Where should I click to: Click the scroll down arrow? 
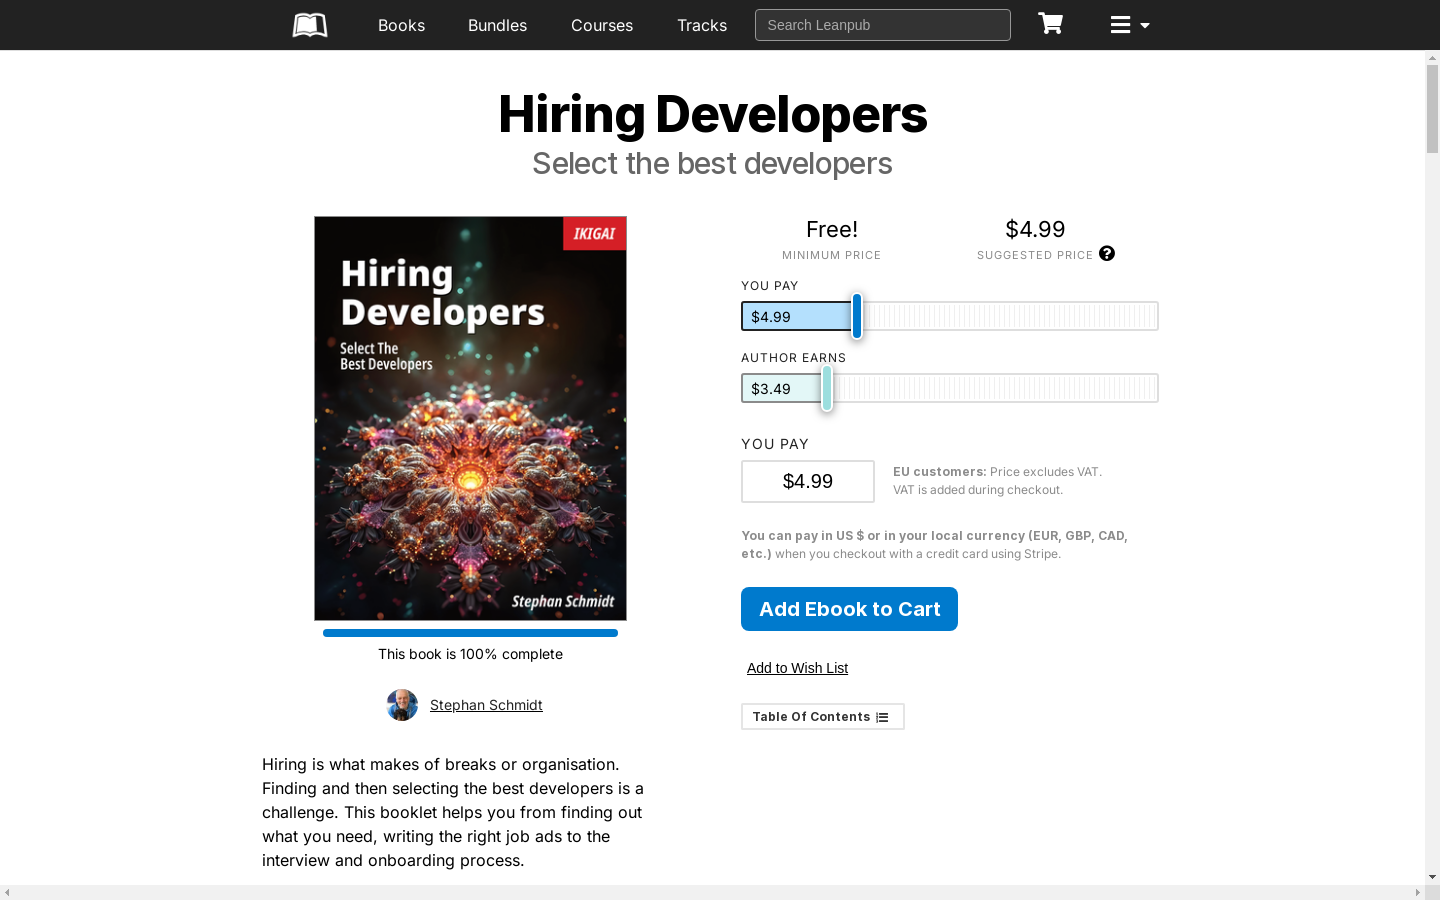point(1432,877)
